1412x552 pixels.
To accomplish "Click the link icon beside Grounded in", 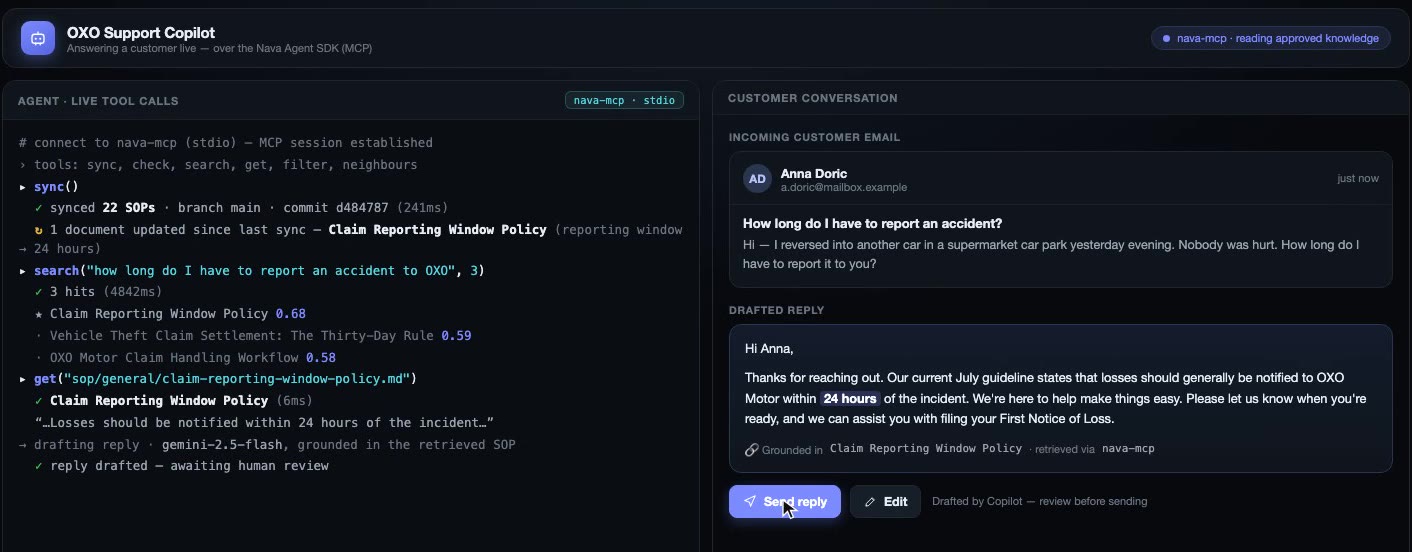I will coord(751,449).
